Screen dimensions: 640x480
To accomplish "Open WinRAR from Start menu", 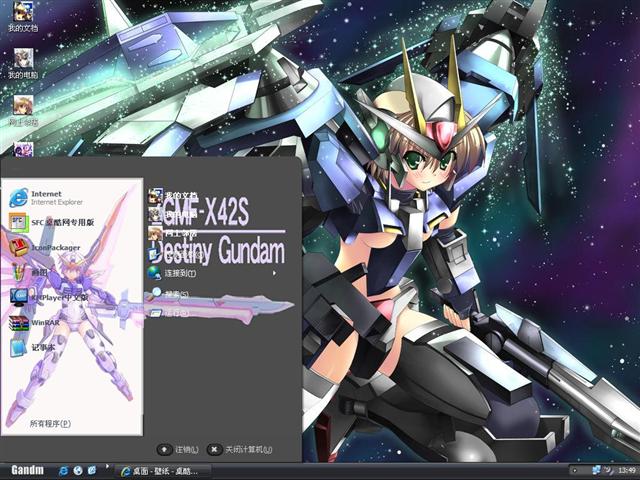I will [35, 322].
